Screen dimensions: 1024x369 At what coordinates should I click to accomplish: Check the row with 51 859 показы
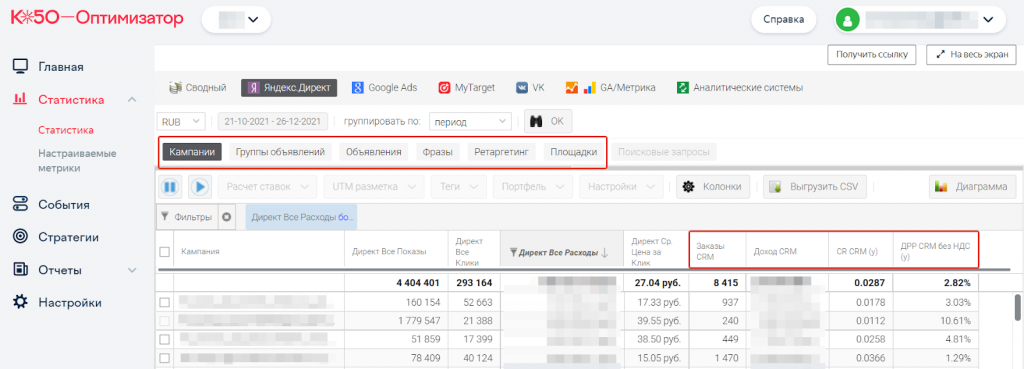pos(165,340)
